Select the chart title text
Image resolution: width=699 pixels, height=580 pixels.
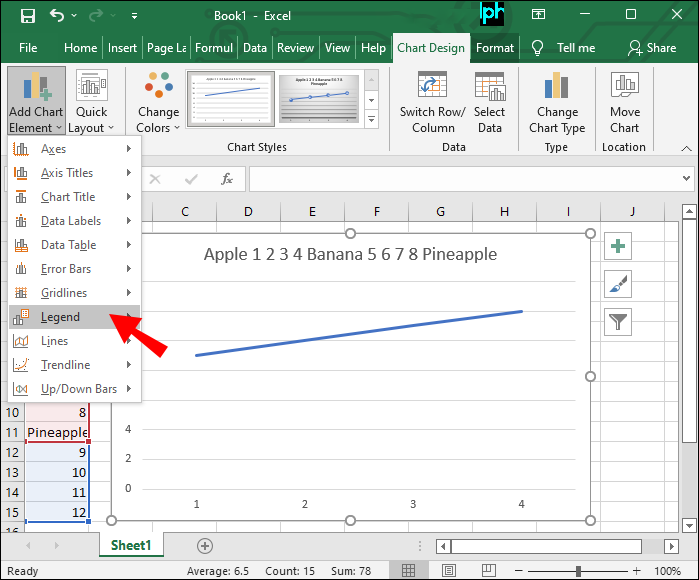pos(350,254)
